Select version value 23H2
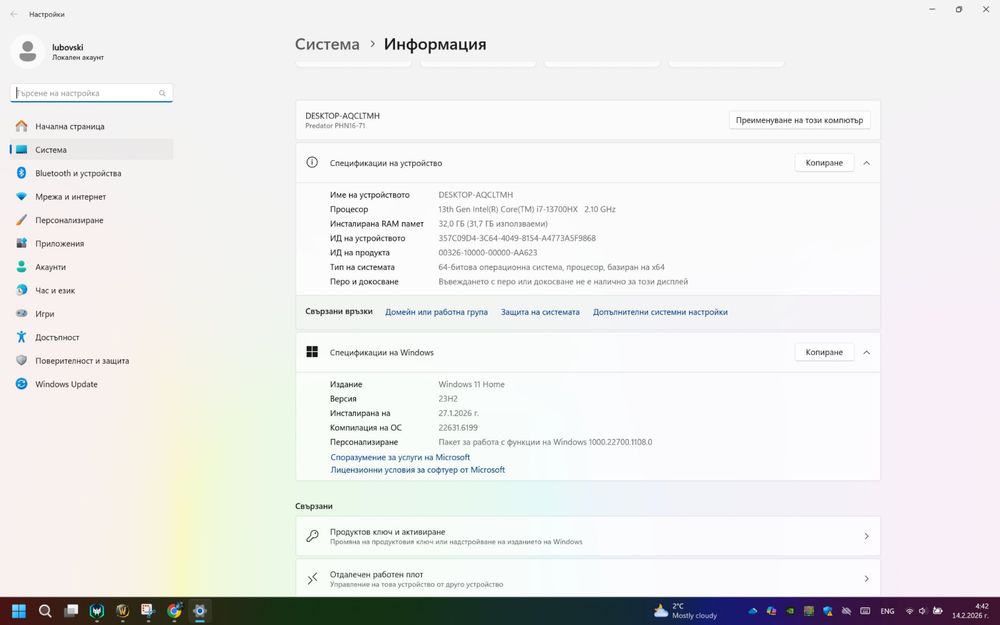This screenshot has width=1000, height=625. 448,399
